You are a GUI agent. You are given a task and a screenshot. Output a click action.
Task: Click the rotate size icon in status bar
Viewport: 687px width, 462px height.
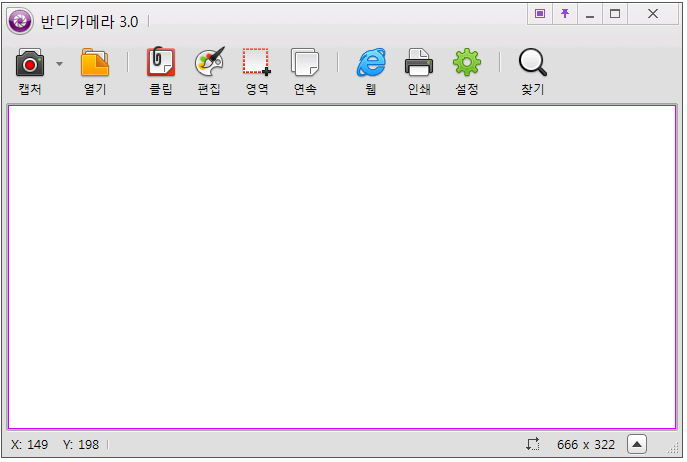pos(533,444)
